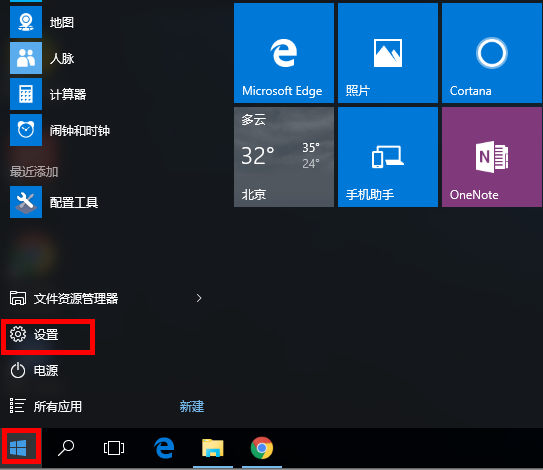
Task: Open File Explorer from the taskbar
Action: click(213, 448)
